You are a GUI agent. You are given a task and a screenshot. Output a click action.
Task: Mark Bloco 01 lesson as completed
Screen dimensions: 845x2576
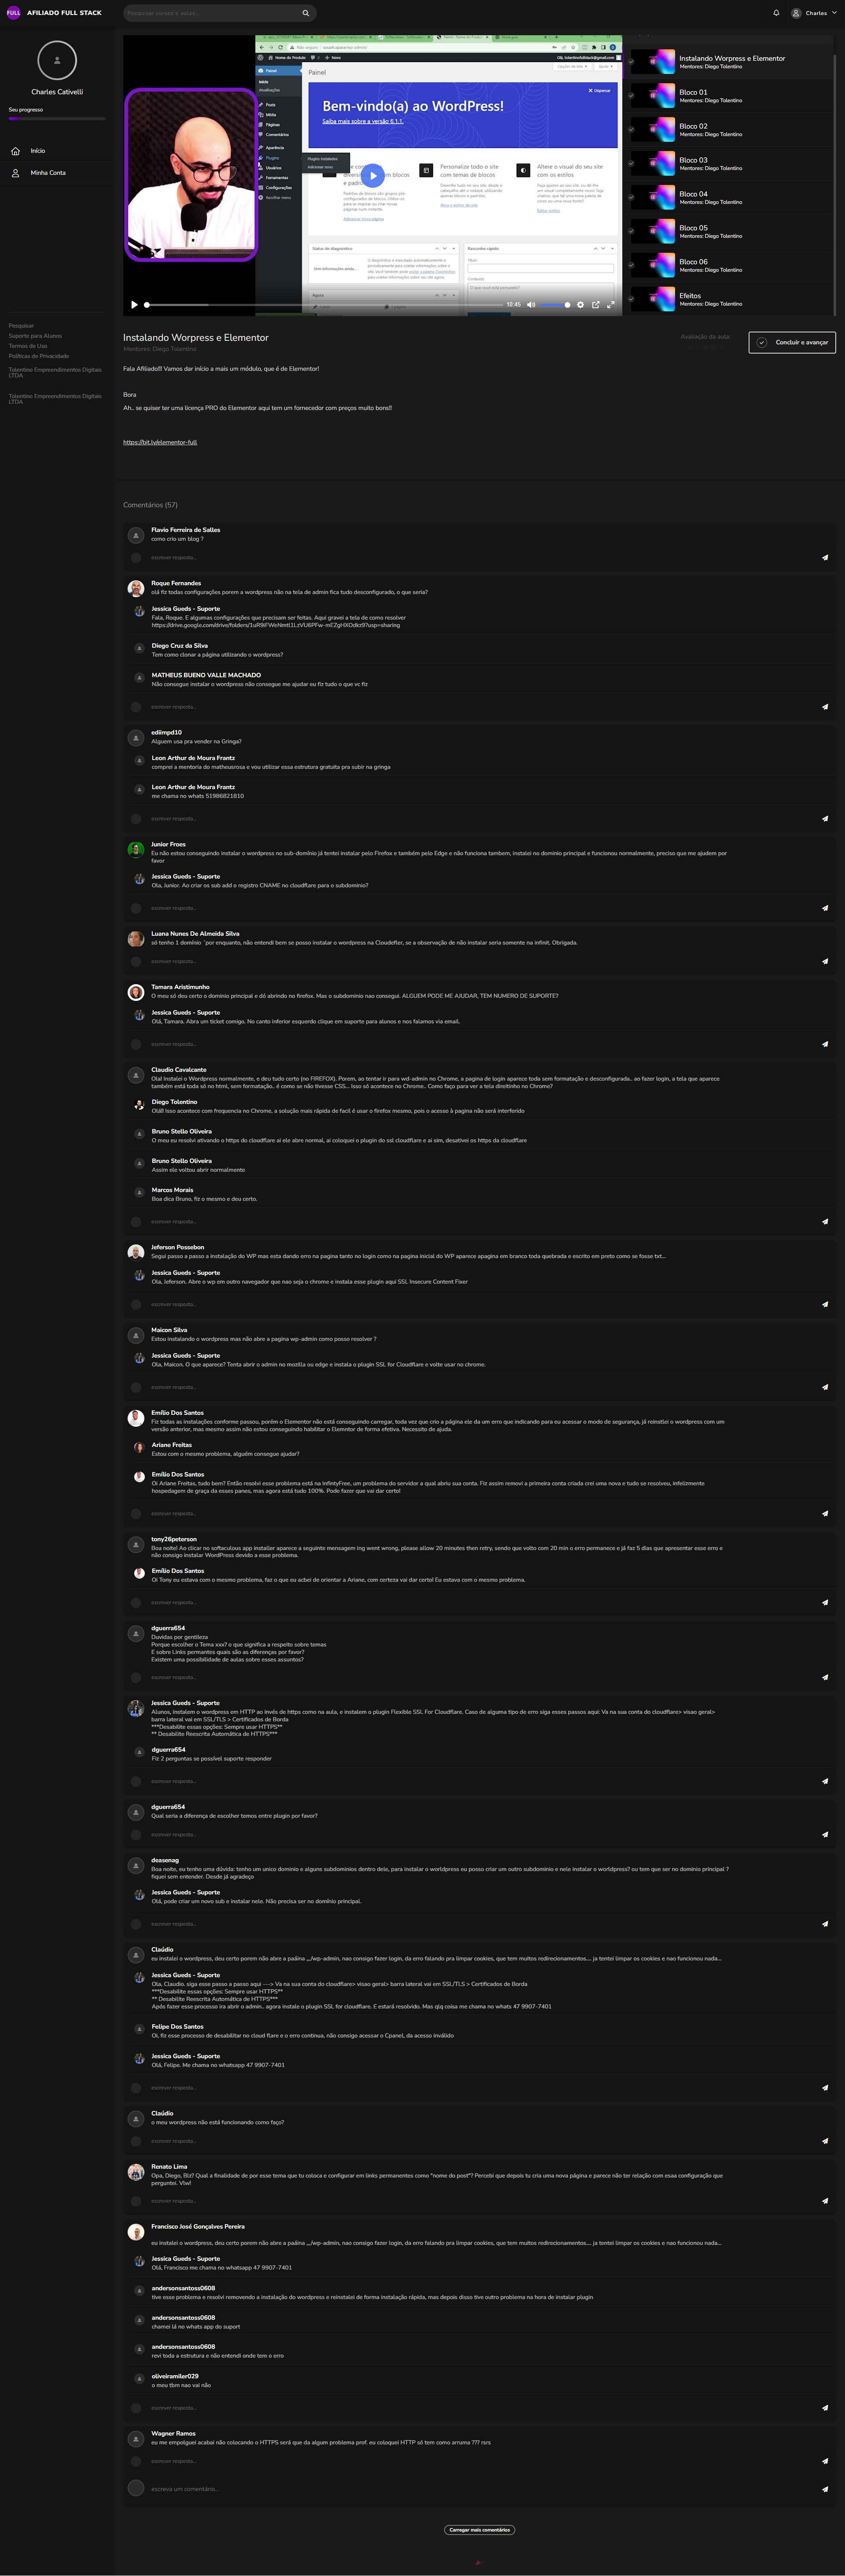(631, 96)
